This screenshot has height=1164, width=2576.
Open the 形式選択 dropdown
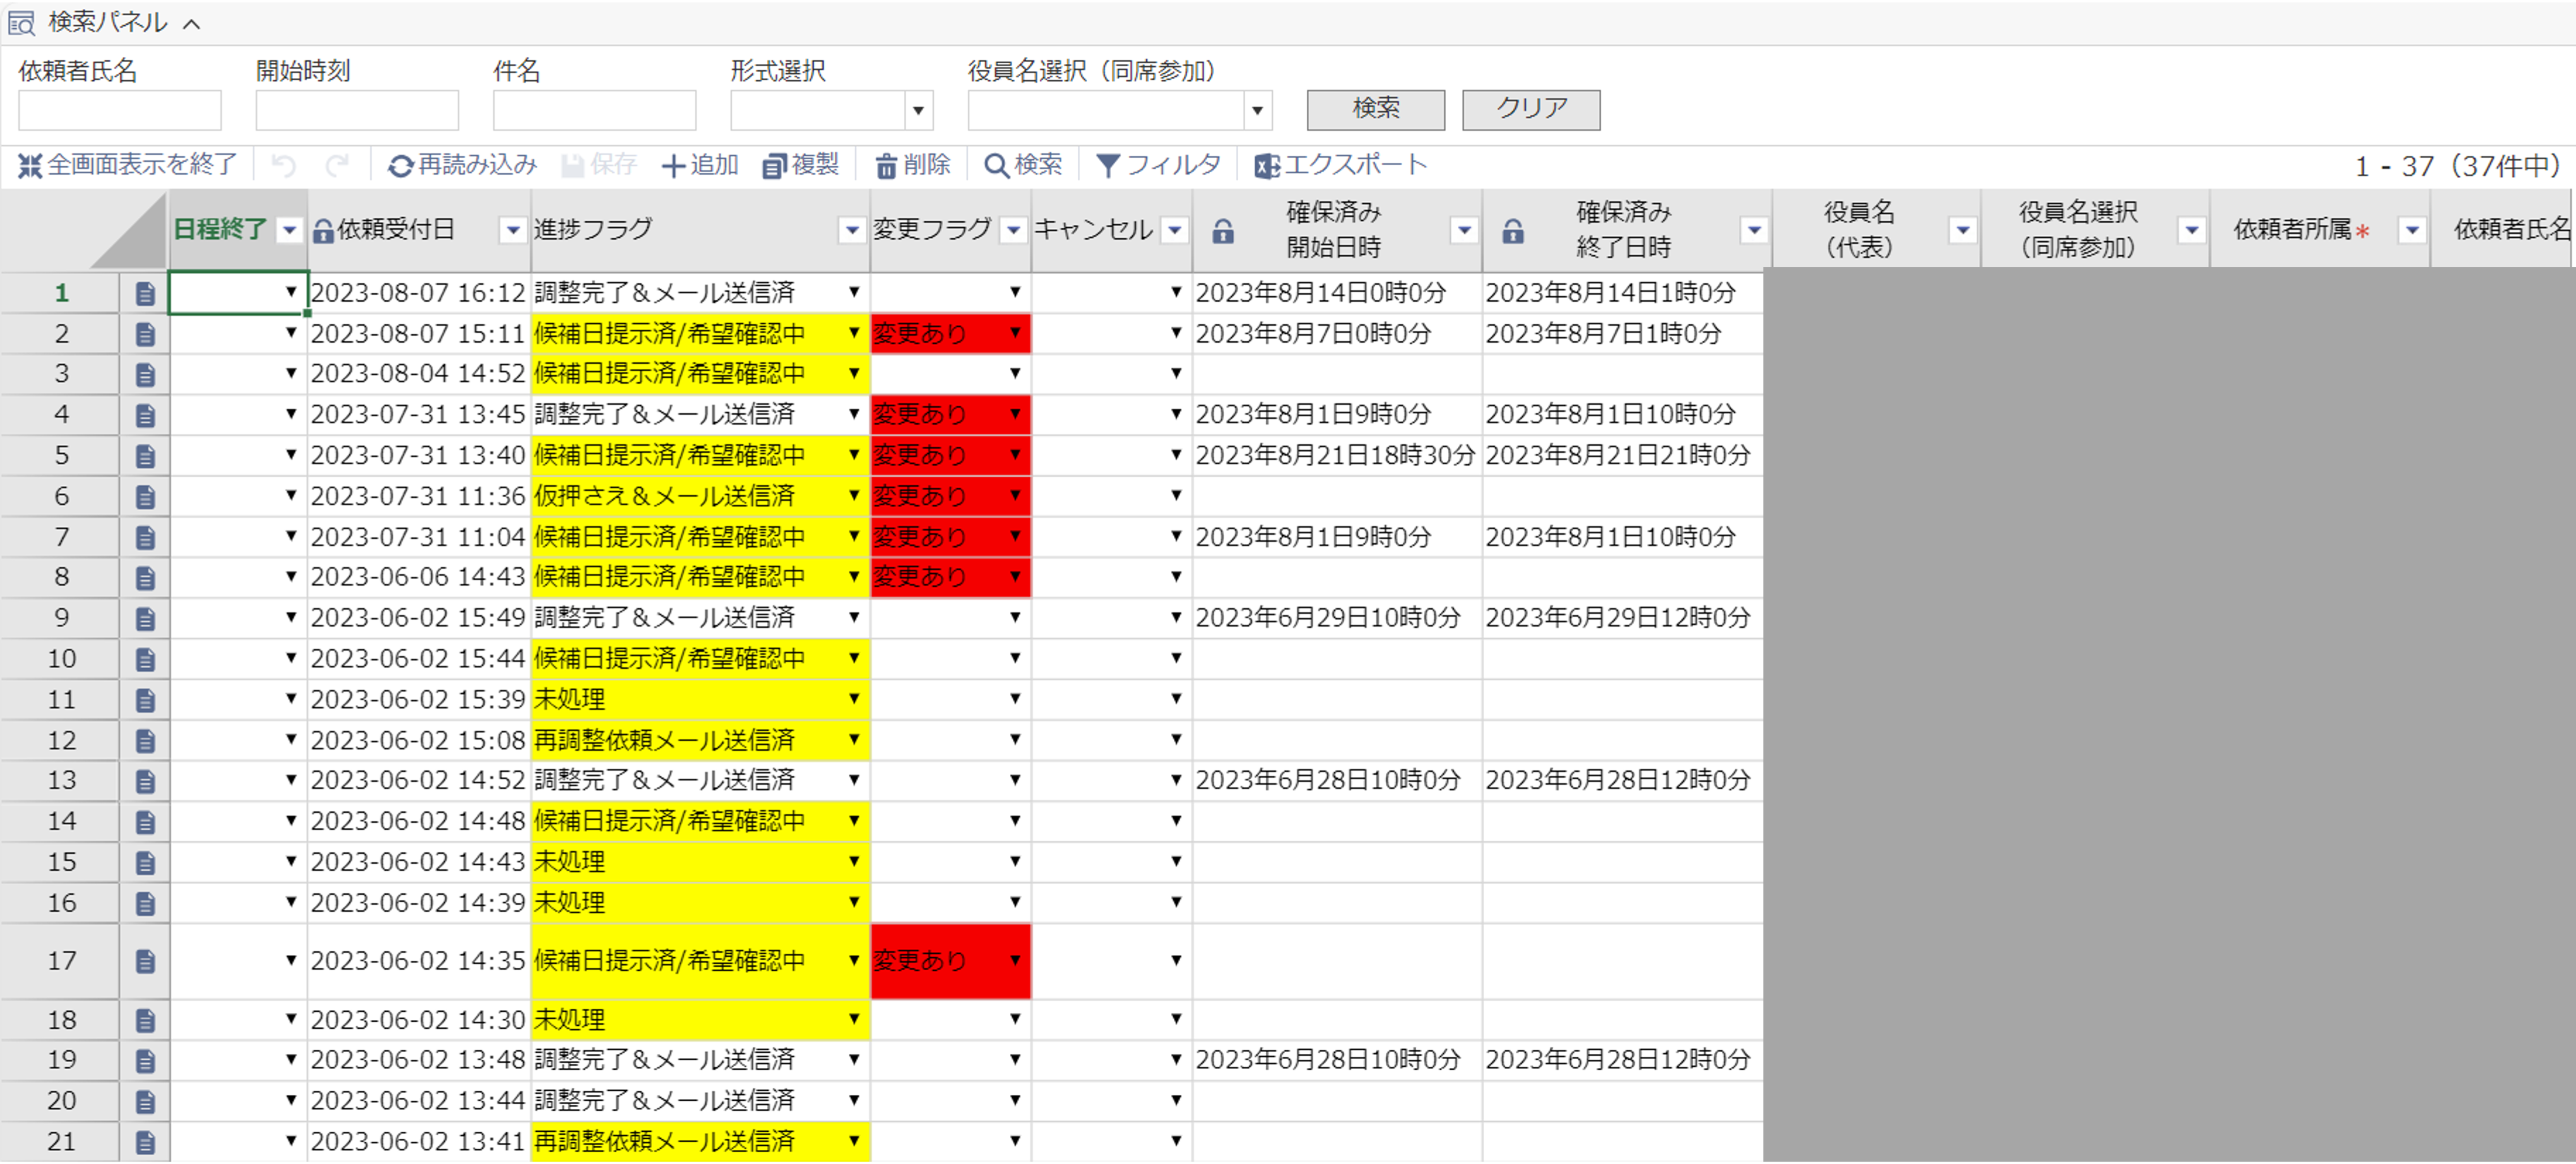(x=918, y=111)
